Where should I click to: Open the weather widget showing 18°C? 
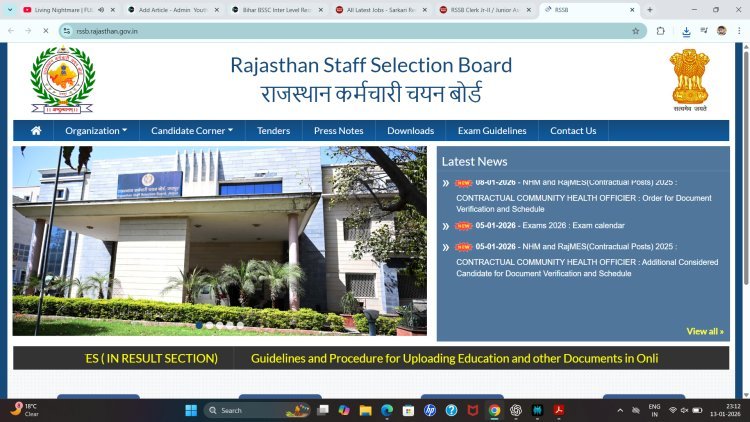(25, 410)
